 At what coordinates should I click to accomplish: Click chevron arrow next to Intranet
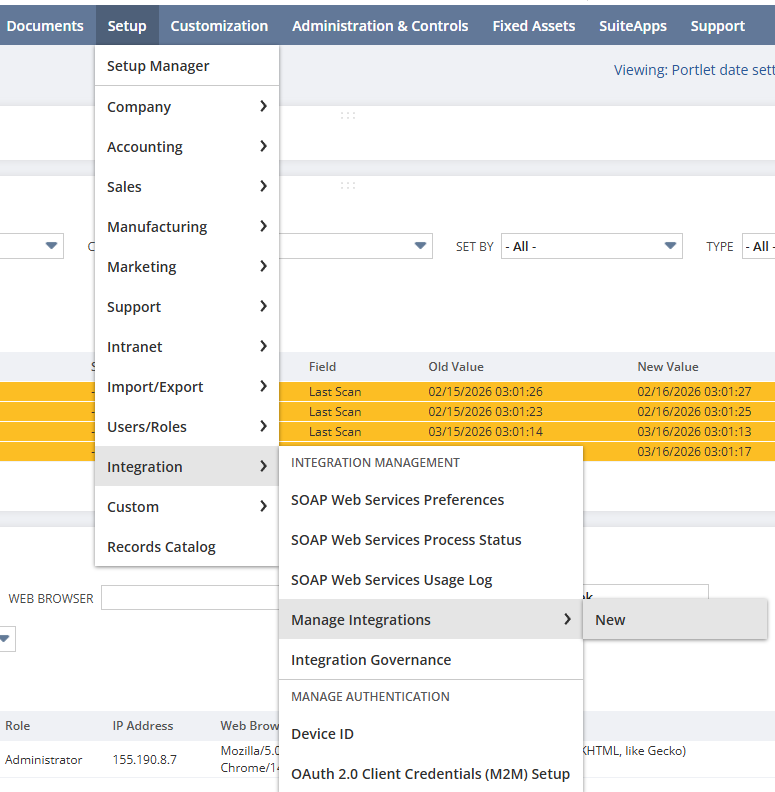tap(263, 346)
